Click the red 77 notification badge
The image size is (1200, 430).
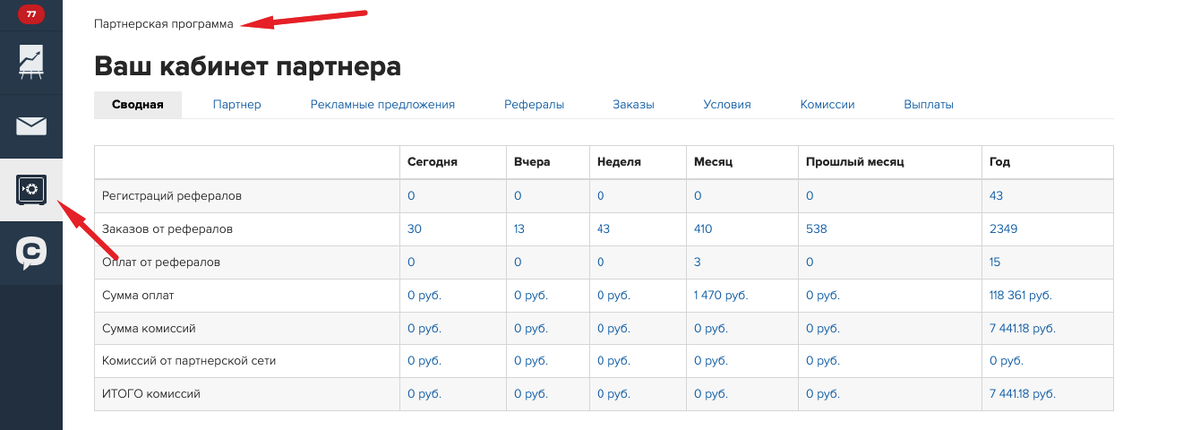point(31,15)
